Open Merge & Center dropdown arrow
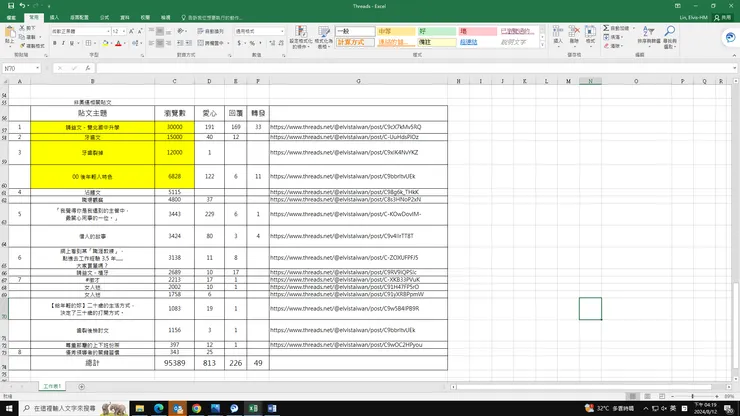Image resolution: width=740 pixels, height=416 pixels. [228, 43]
